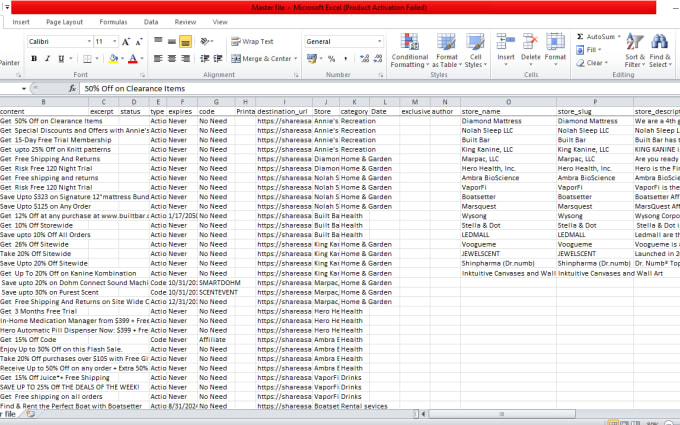The height and width of the screenshot is (425, 680).
Task: Open the font size dropdown
Action: tap(114, 42)
